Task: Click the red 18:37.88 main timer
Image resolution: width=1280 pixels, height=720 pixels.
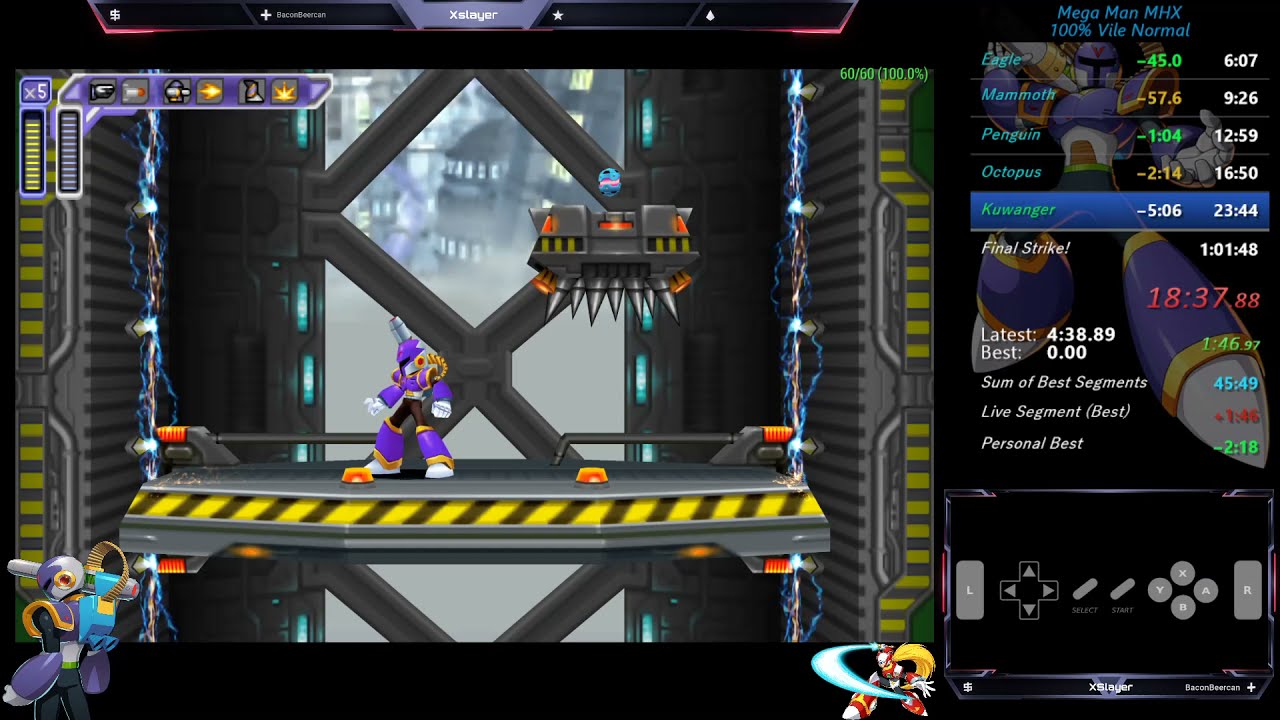Action: (x=1203, y=298)
